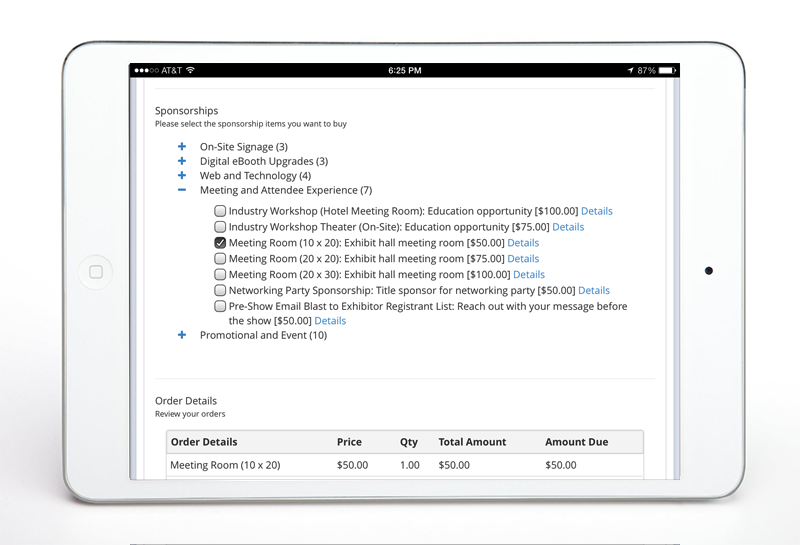Tap the location arrow status icon

click(x=631, y=70)
